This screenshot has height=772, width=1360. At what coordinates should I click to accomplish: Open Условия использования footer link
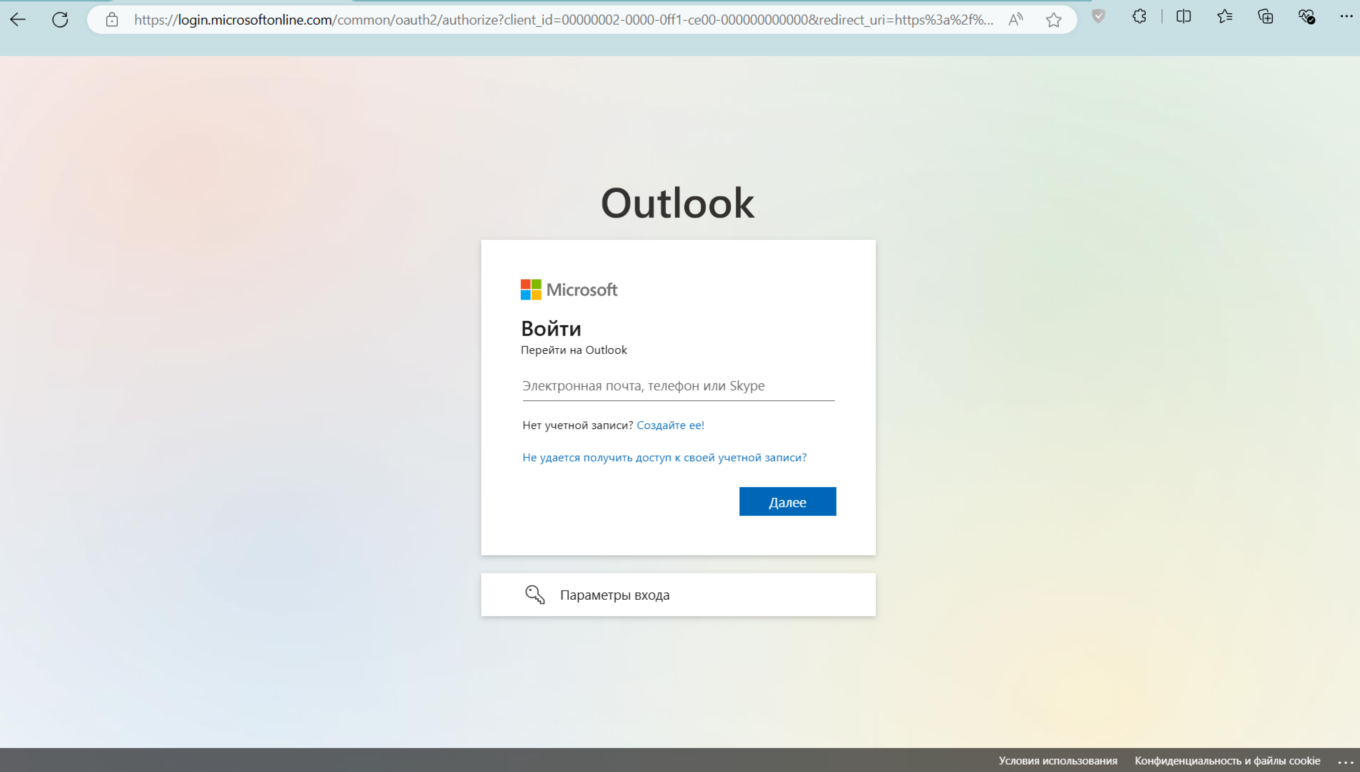pos(1058,761)
